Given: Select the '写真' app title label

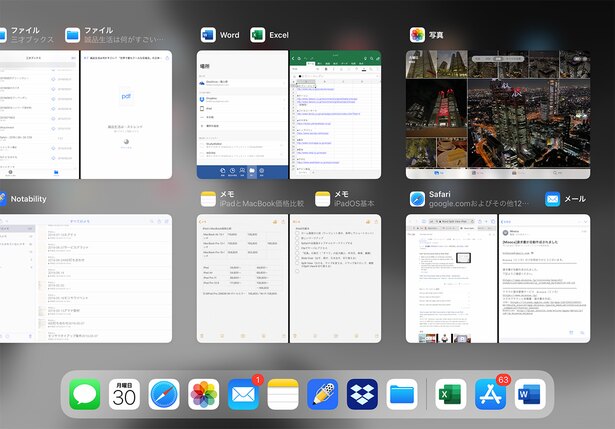Looking at the screenshot, I should pos(436,35).
